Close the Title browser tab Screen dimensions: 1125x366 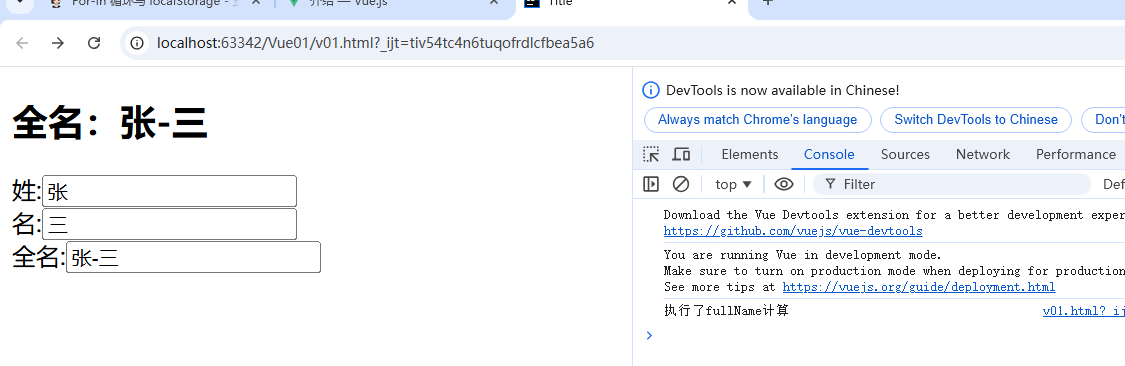(x=732, y=3)
